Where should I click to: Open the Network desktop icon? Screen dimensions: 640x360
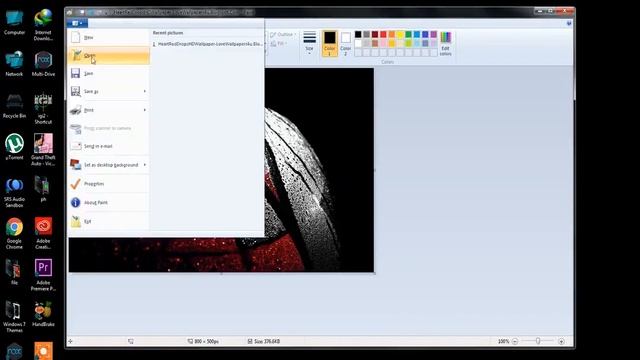(14, 64)
